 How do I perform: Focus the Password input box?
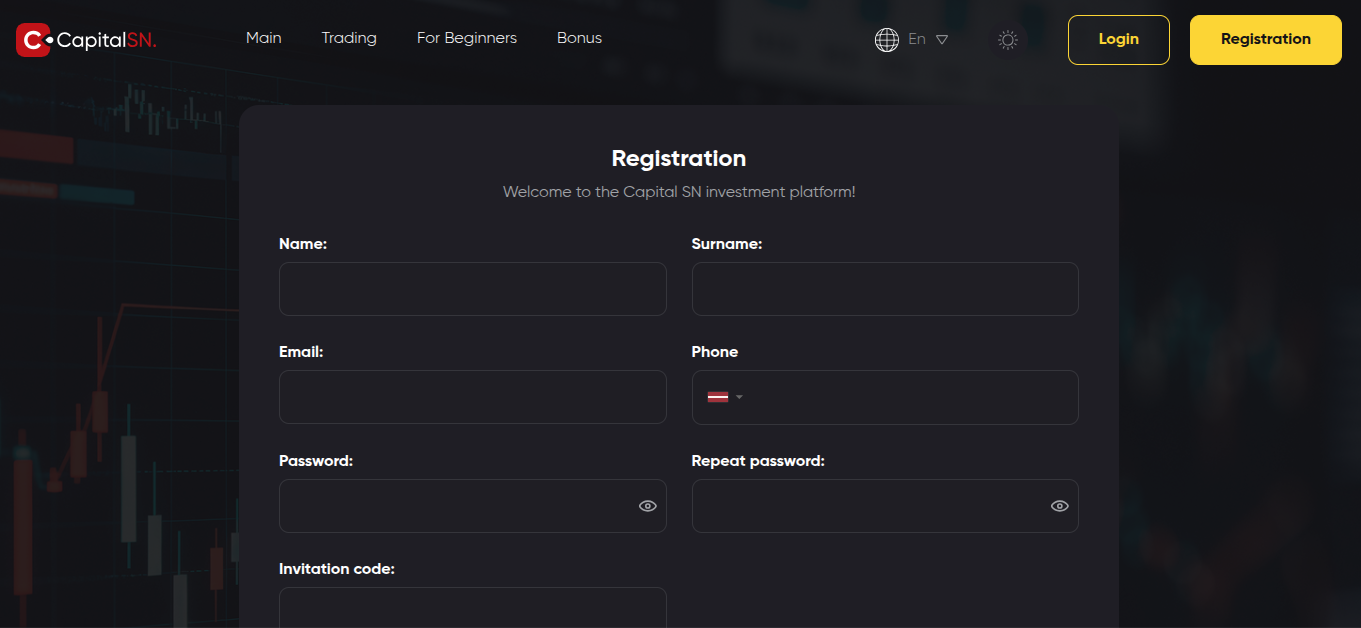(455, 506)
